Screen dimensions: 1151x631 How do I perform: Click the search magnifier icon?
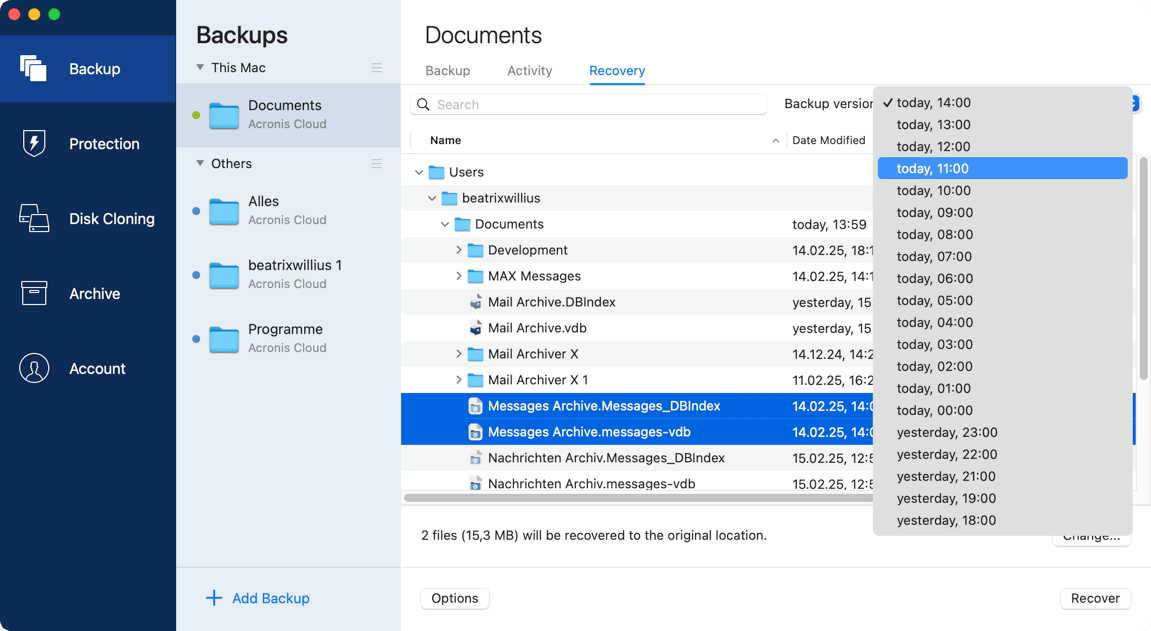(424, 104)
